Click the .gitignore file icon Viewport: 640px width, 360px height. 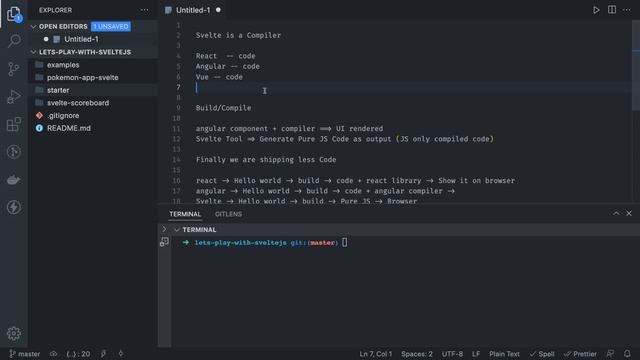click(39, 116)
